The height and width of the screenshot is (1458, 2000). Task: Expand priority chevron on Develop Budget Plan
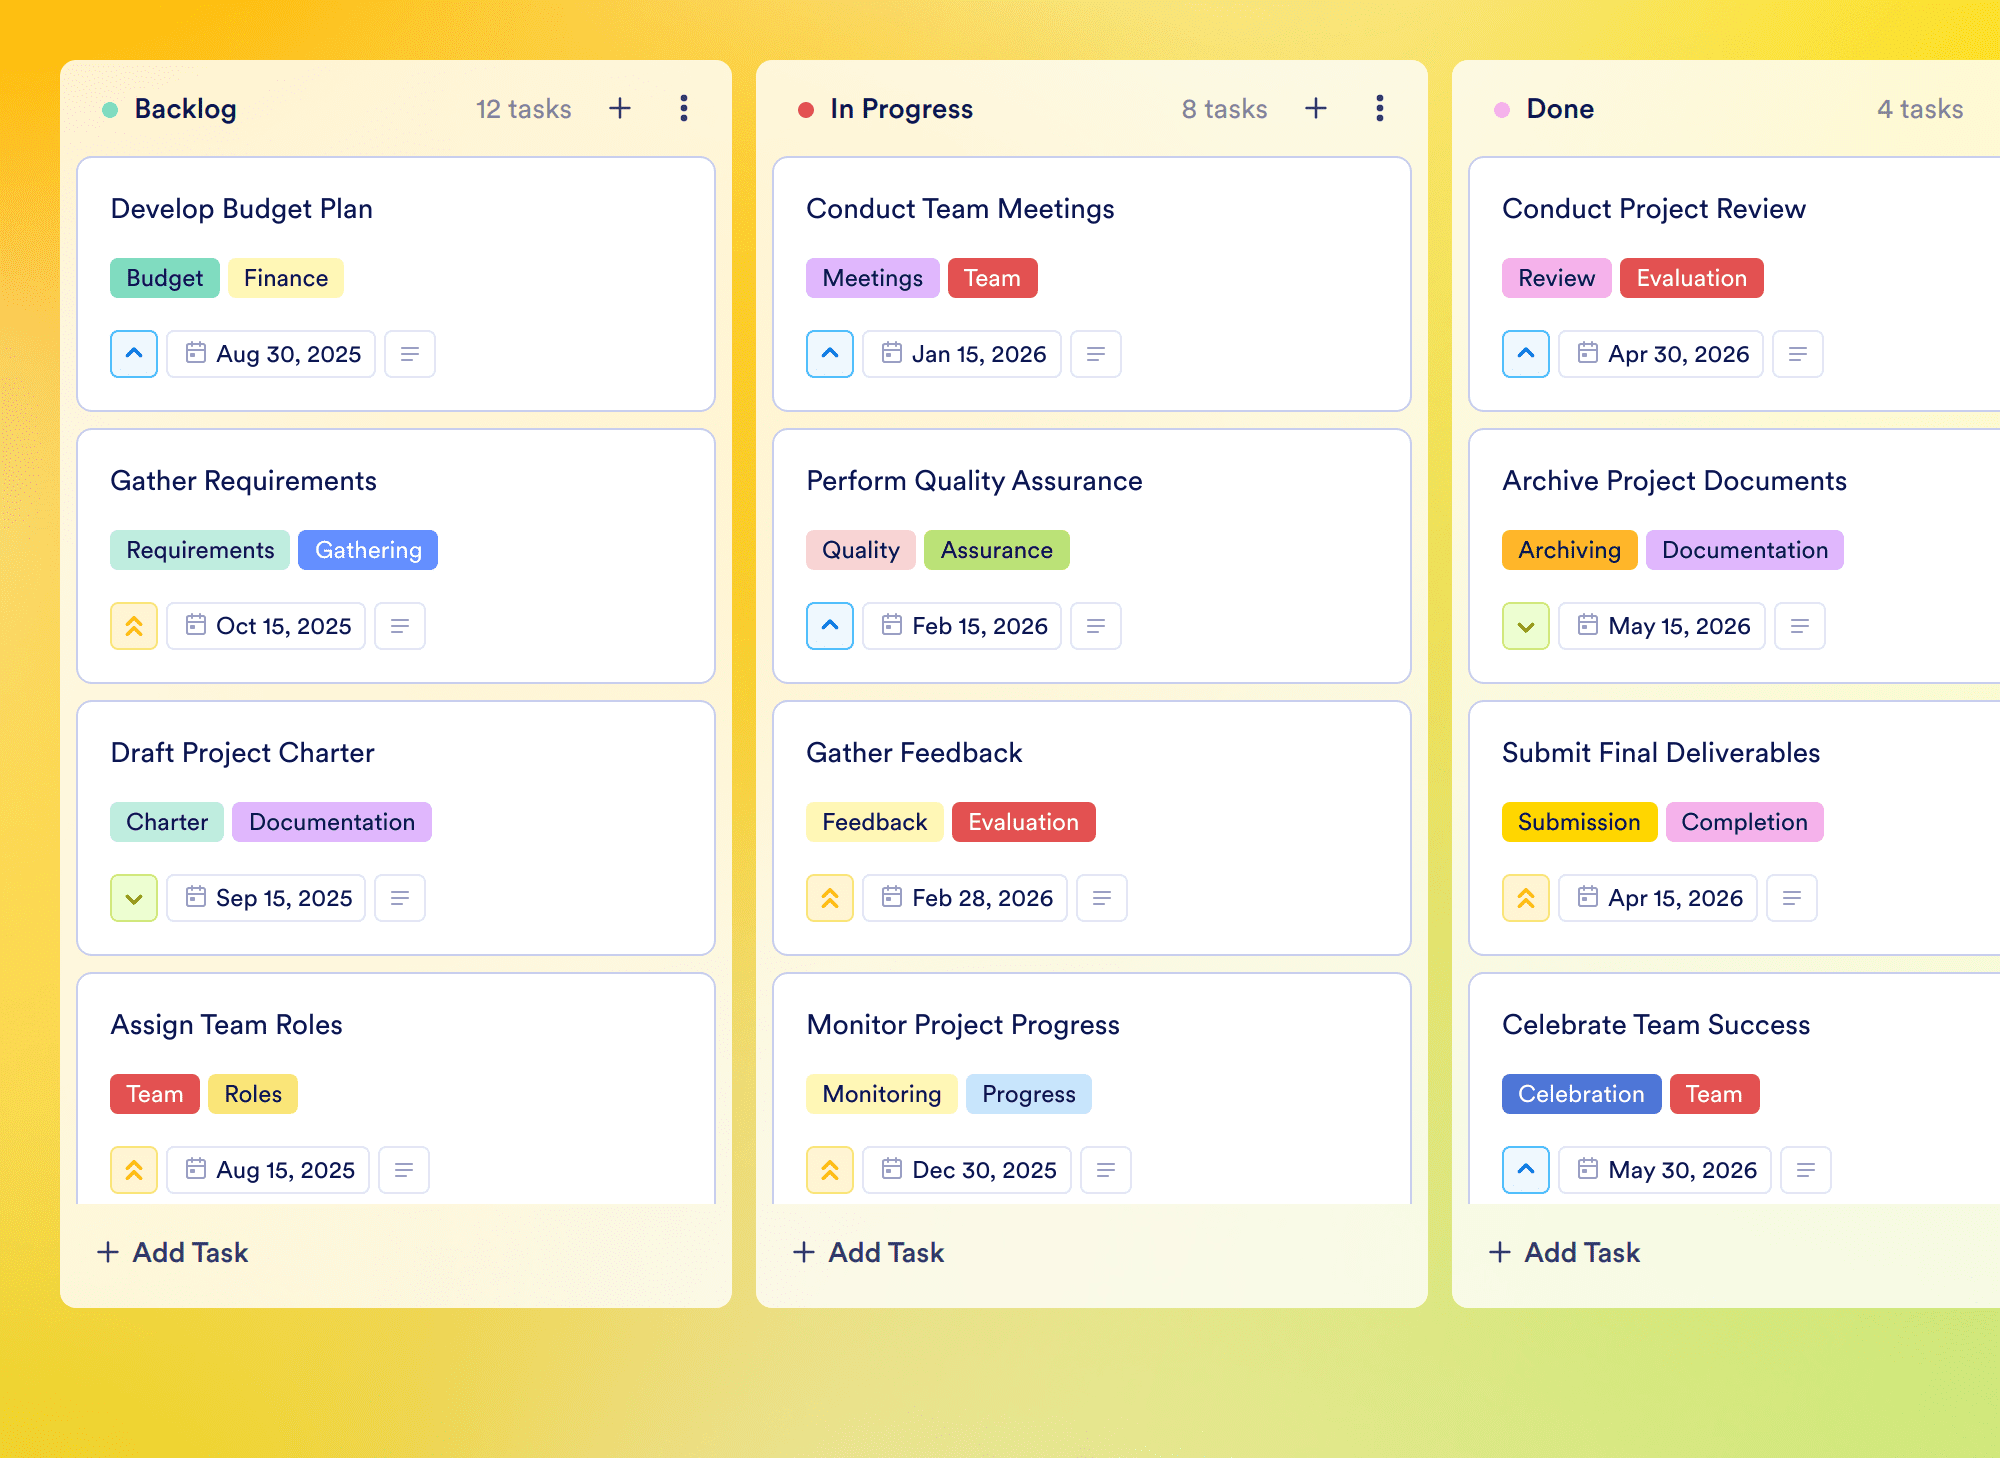click(x=134, y=354)
